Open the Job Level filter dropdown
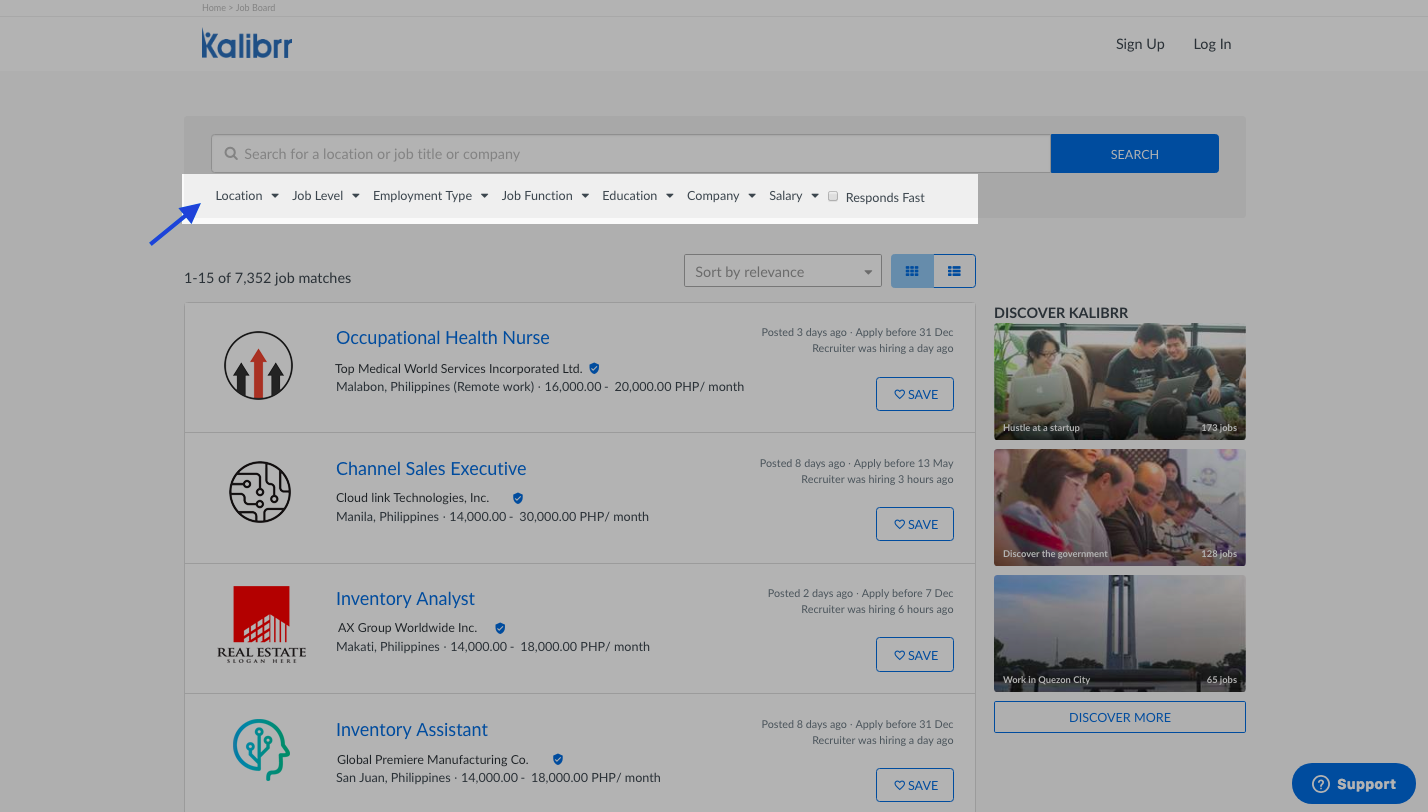This screenshot has height=812, width=1428. click(x=325, y=196)
